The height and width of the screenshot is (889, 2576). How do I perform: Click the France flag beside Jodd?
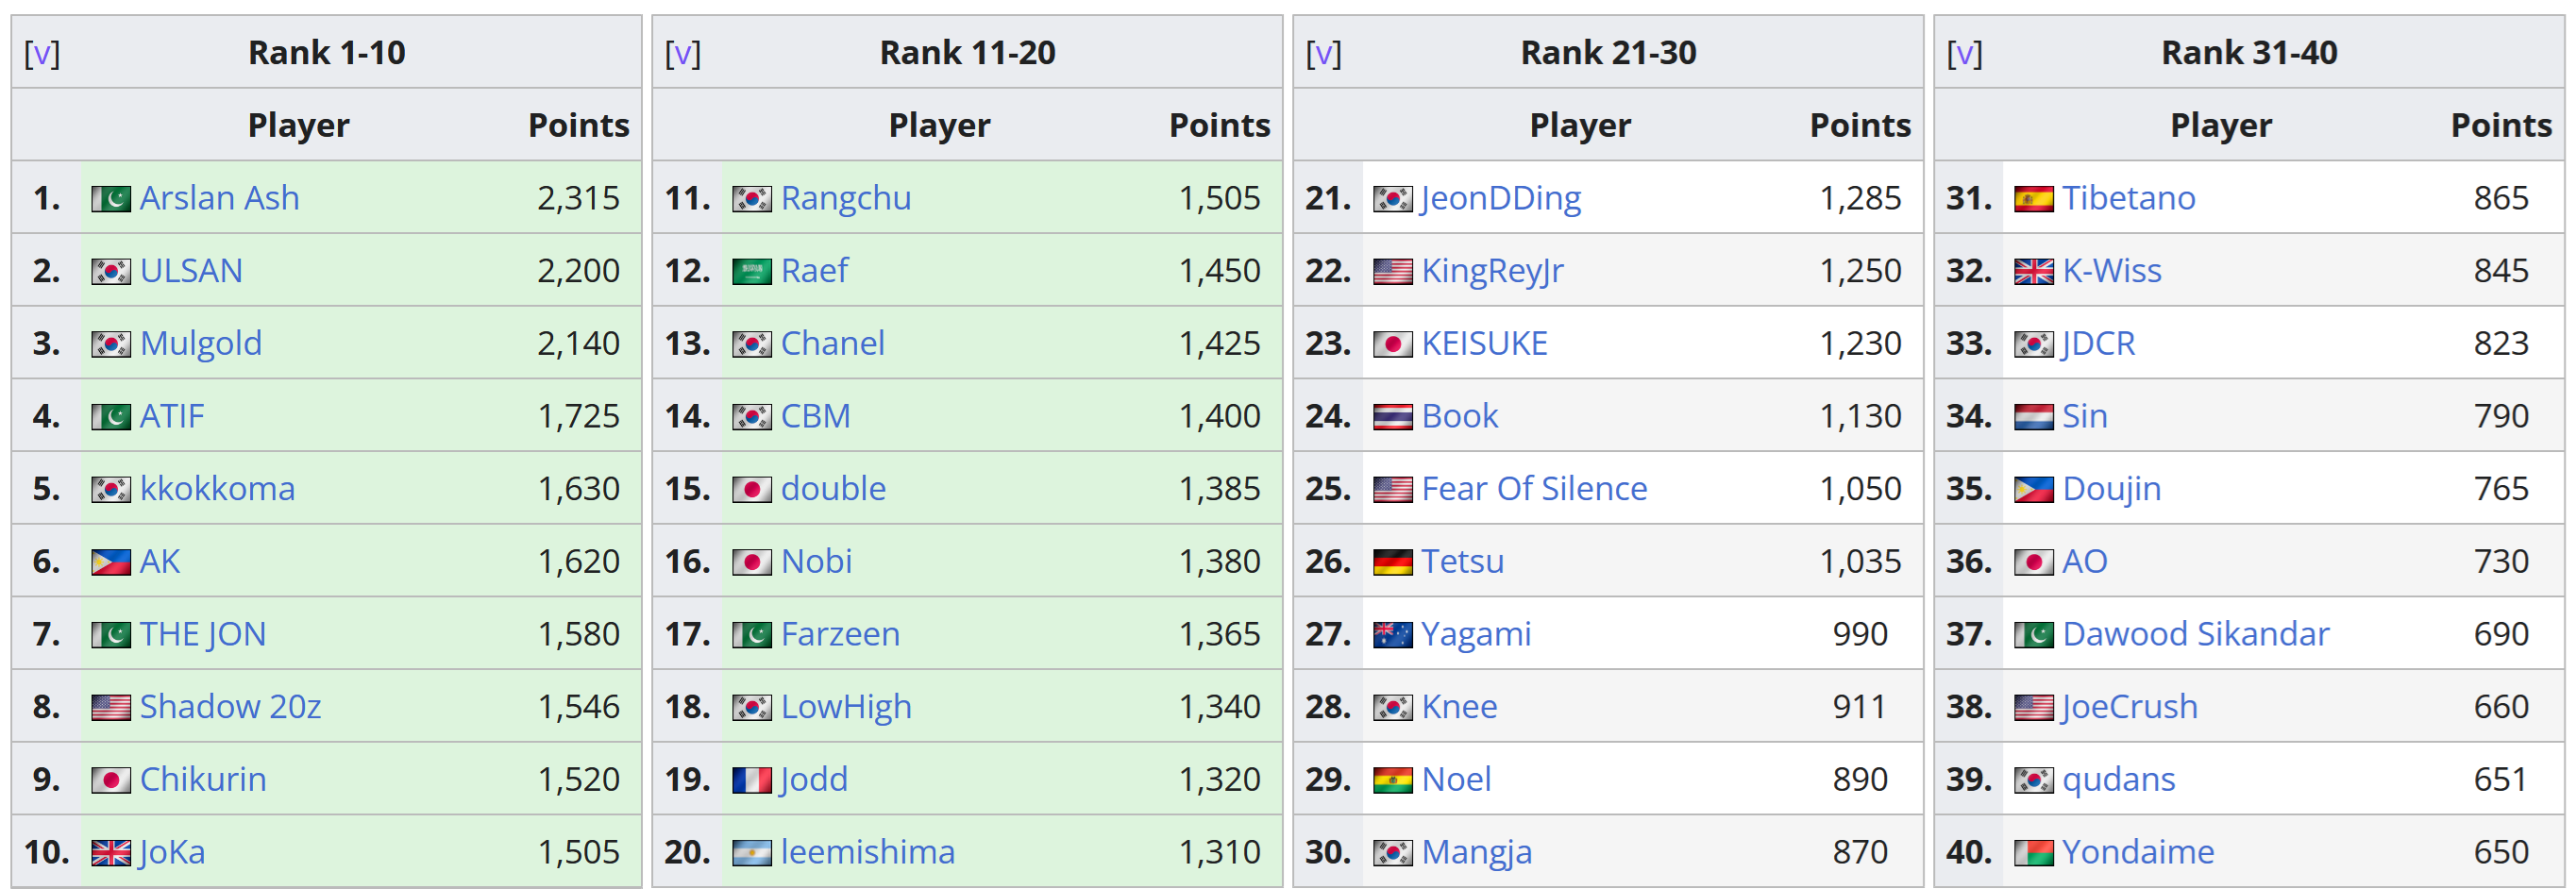coord(752,781)
